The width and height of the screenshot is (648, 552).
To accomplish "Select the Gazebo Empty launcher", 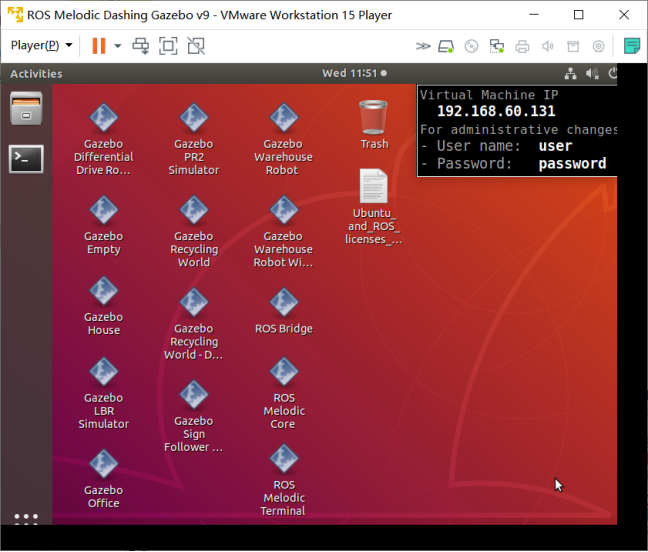I will point(103,225).
